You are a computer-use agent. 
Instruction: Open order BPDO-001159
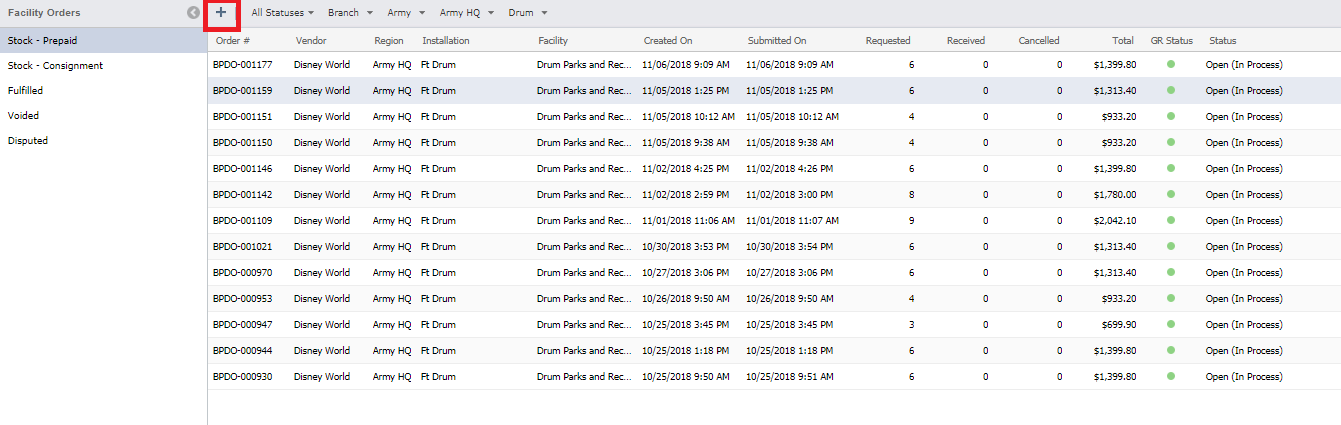(242, 91)
